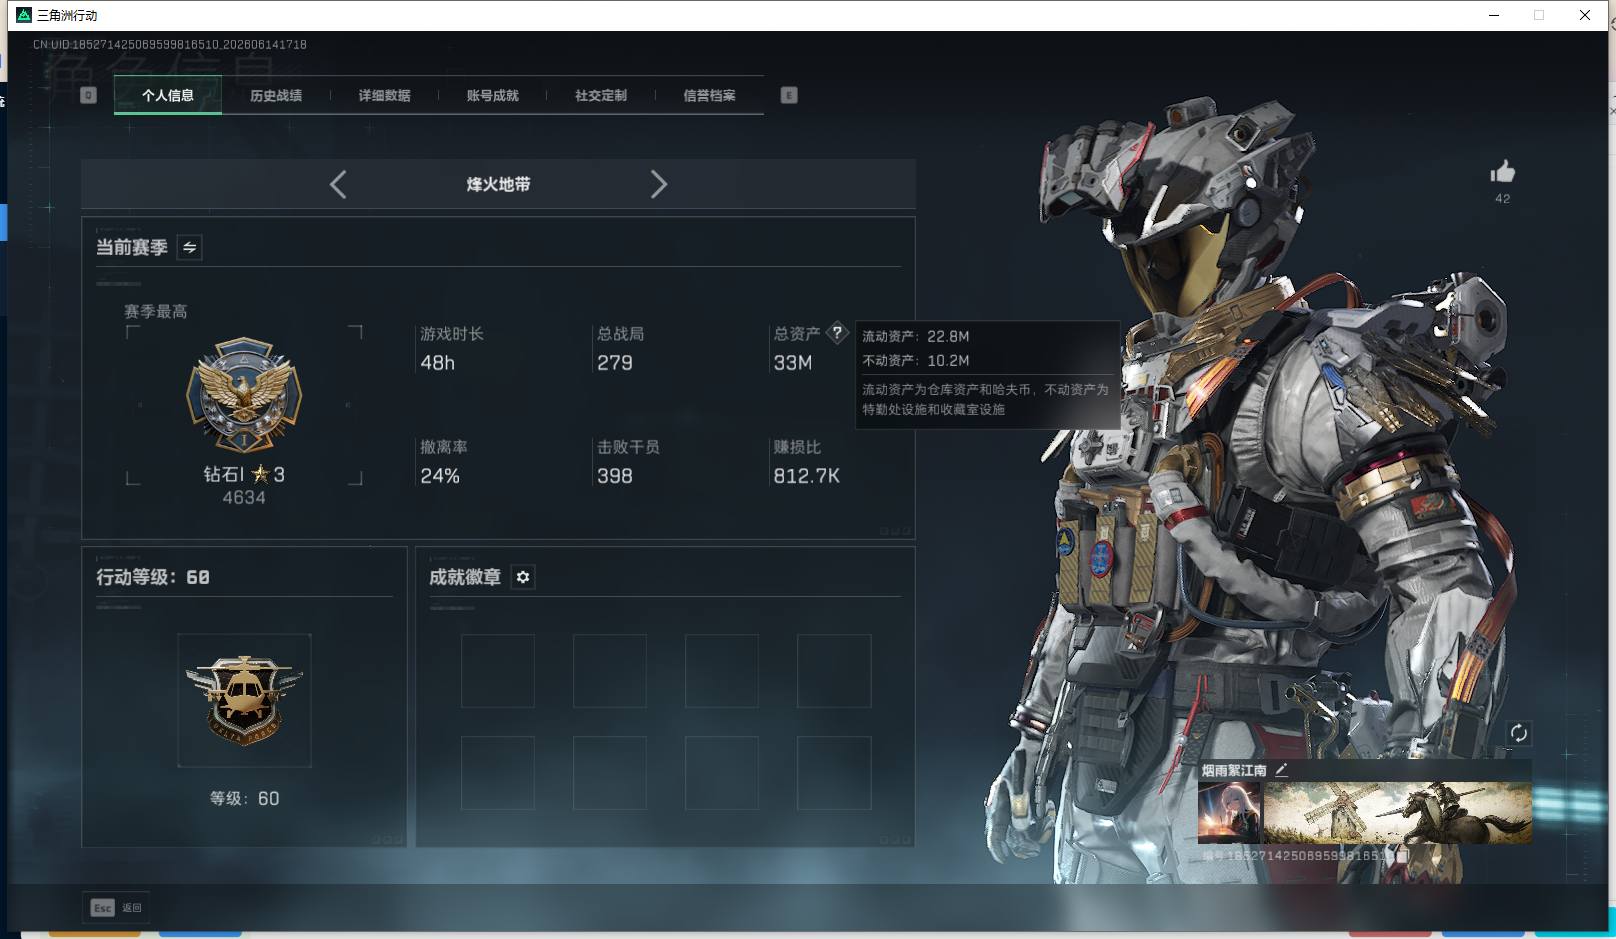Toggle season view beside 当前赛季

pyautogui.click(x=189, y=247)
